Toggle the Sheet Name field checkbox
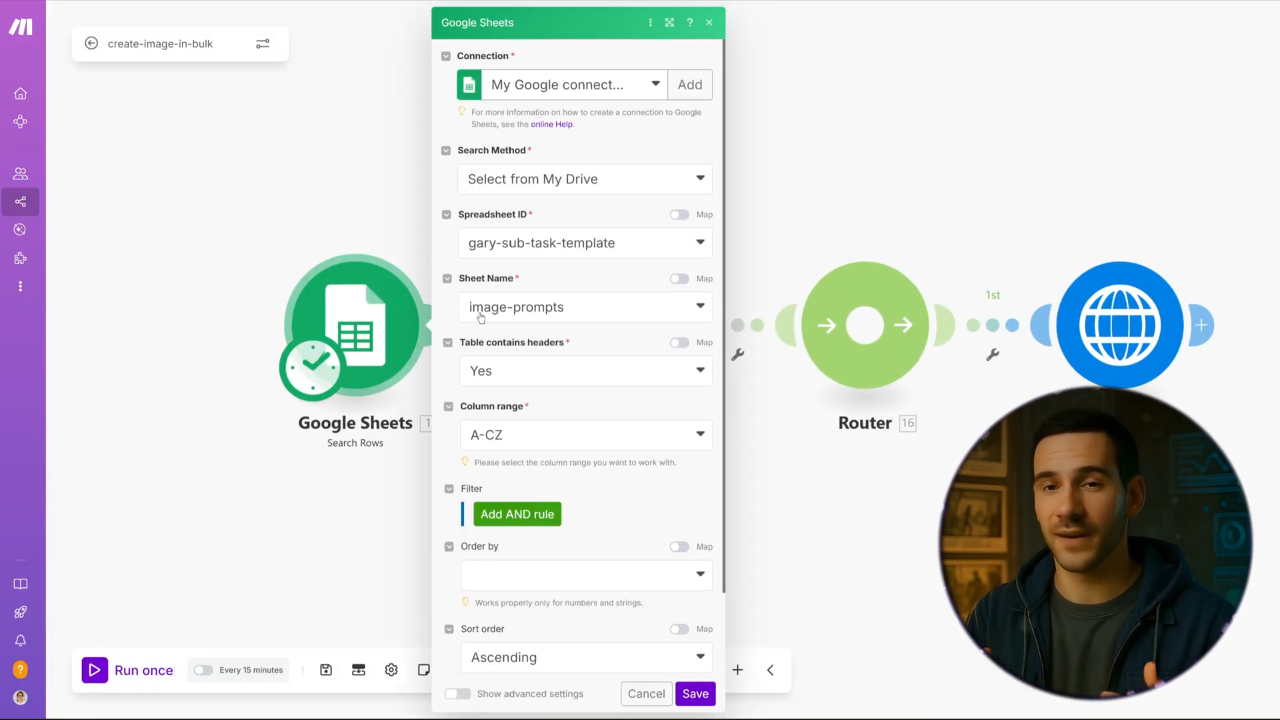Image resolution: width=1280 pixels, height=720 pixels. coord(447,278)
